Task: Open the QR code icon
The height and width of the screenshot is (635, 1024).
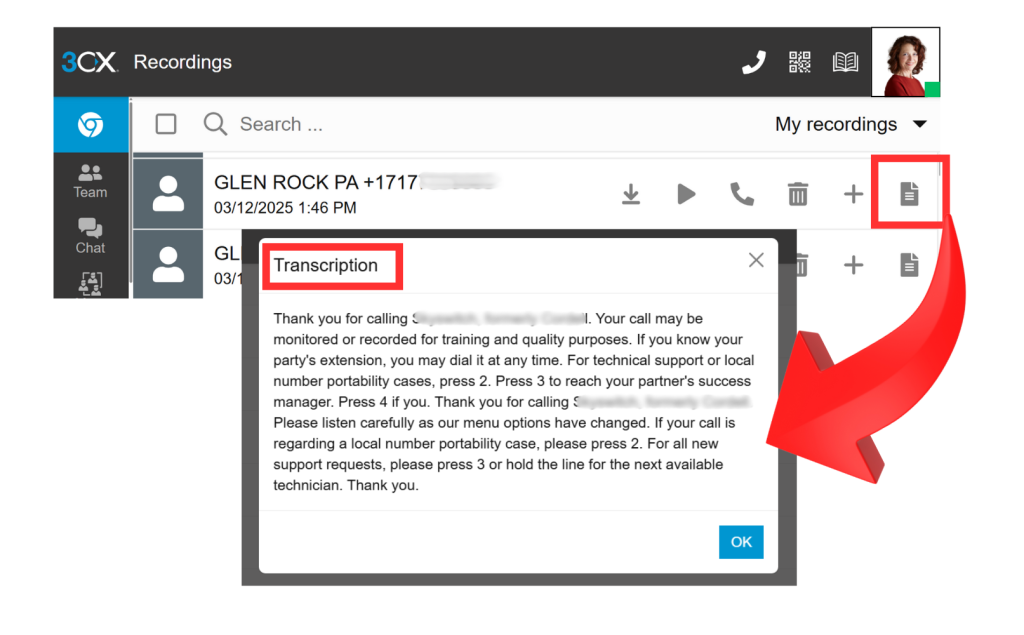Action: click(x=800, y=62)
